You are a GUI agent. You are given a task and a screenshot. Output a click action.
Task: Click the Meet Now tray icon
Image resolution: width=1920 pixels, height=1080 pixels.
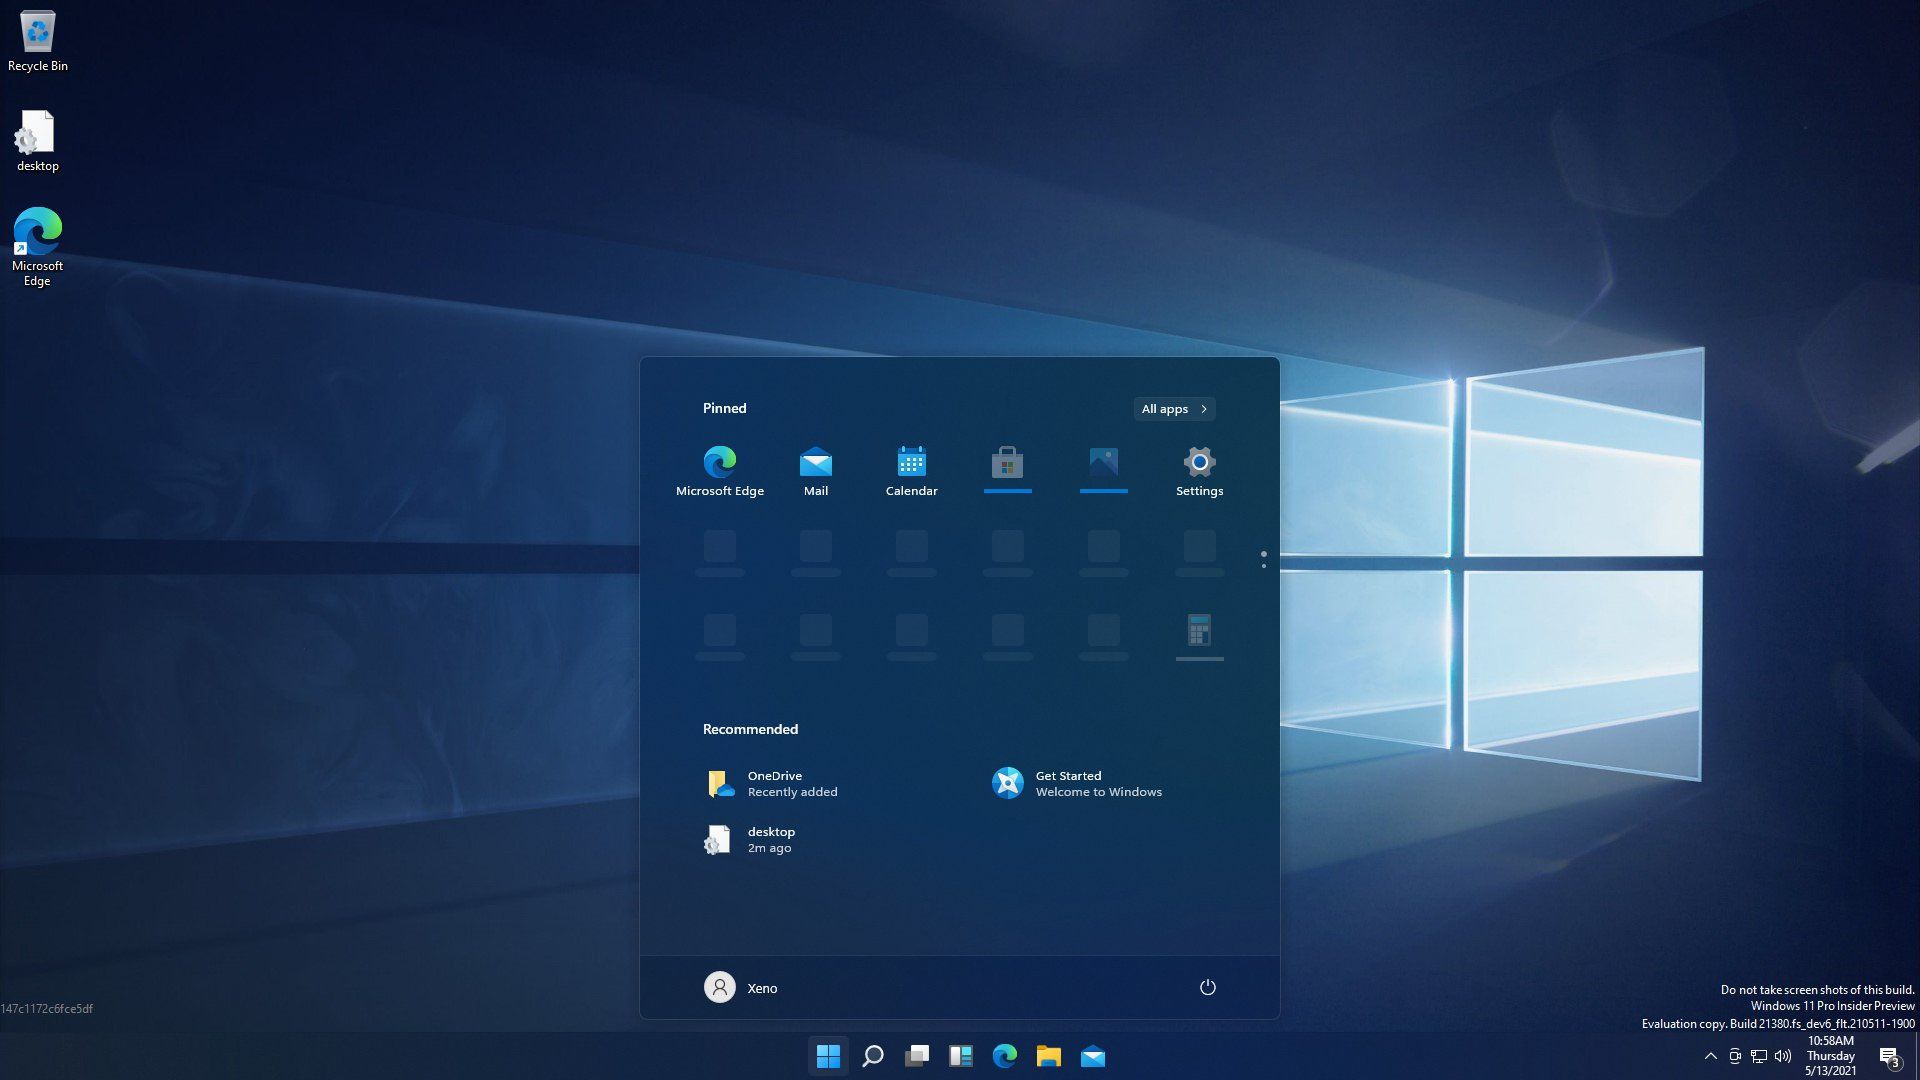[x=1735, y=1056]
